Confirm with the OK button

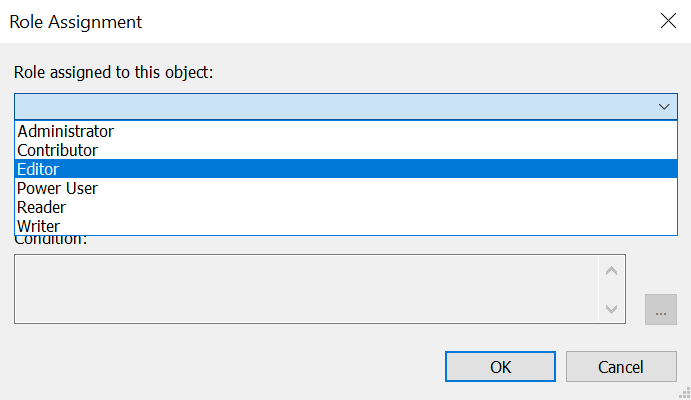tap(500, 366)
